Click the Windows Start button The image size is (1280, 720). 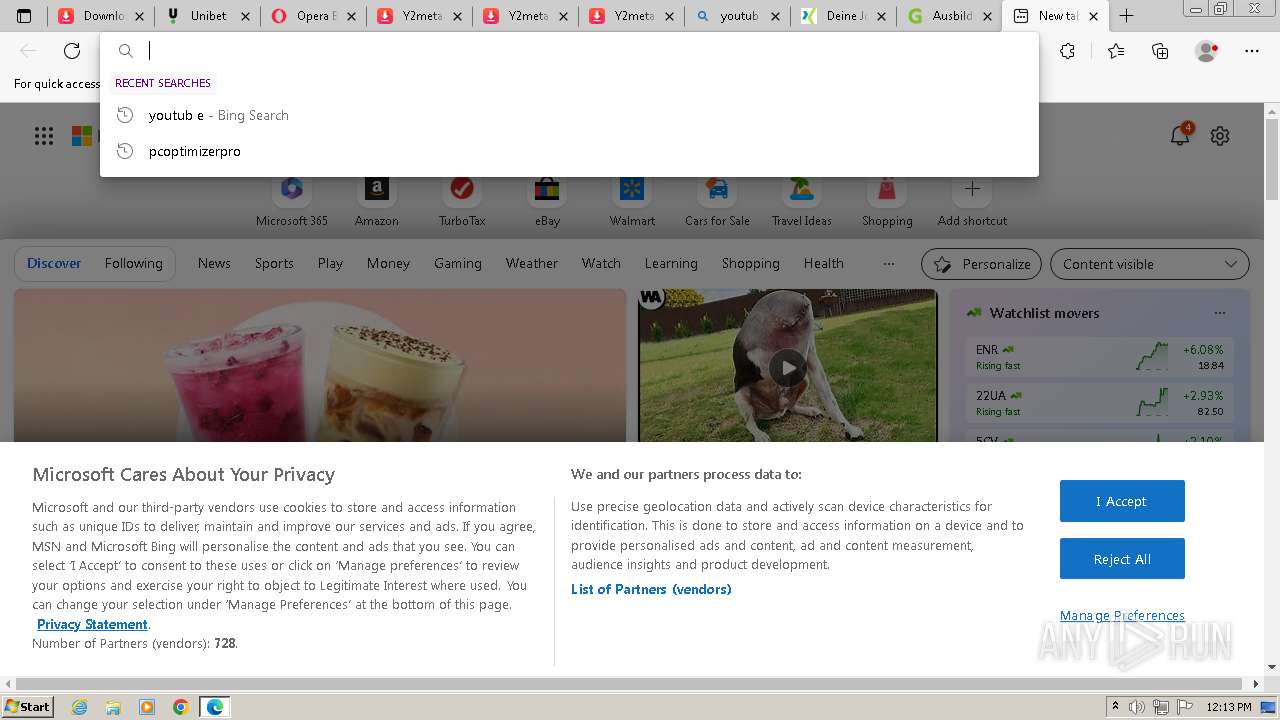click(27, 707)
